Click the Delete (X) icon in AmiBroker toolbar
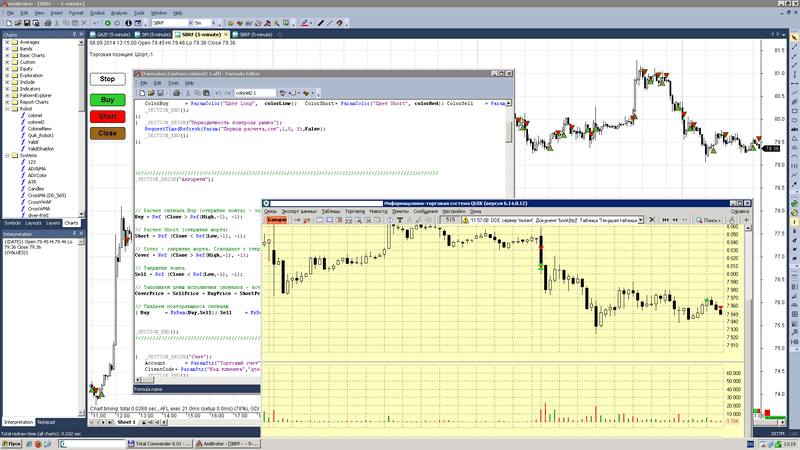Image resolution: width=800 pixels, height=450 pixels. [x=85, y=23]
